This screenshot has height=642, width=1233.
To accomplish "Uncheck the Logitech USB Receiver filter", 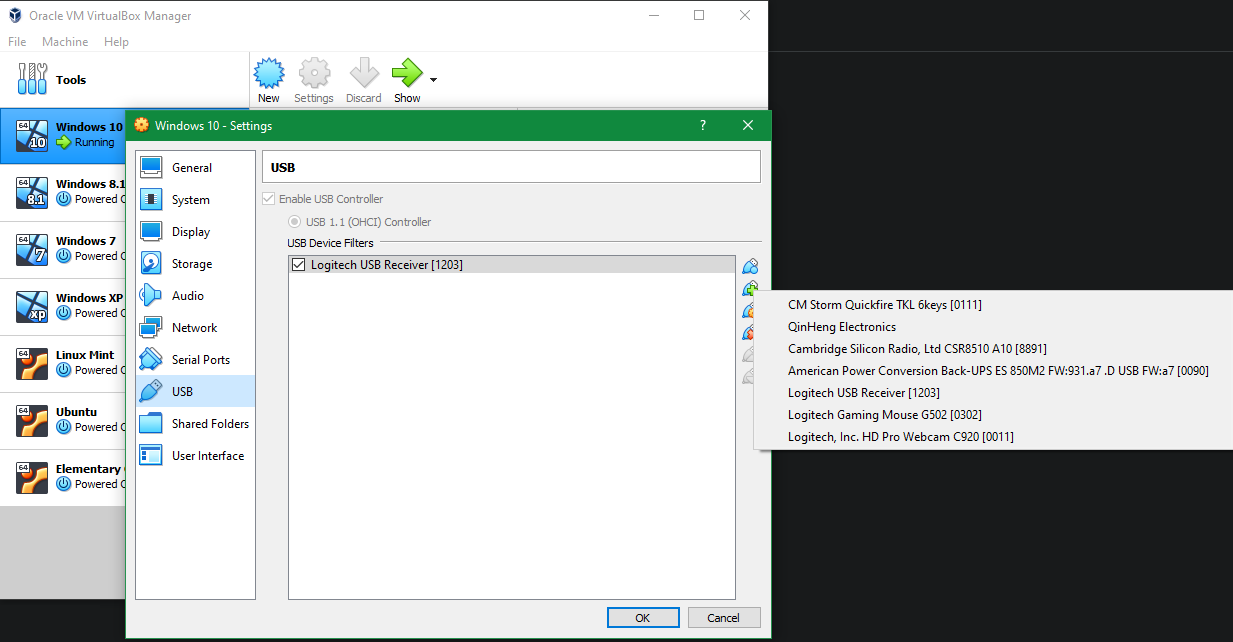I will [x=297, y=264].
